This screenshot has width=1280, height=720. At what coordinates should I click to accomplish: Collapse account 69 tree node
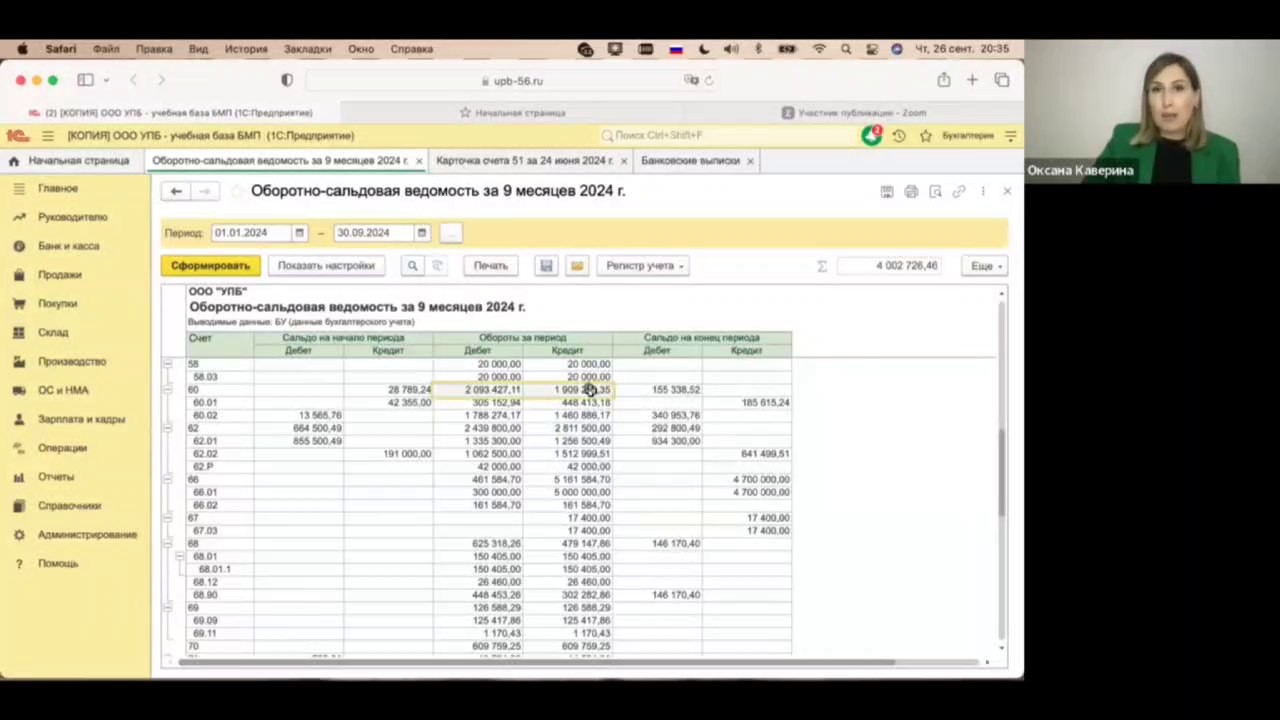[x=167, y=608]
